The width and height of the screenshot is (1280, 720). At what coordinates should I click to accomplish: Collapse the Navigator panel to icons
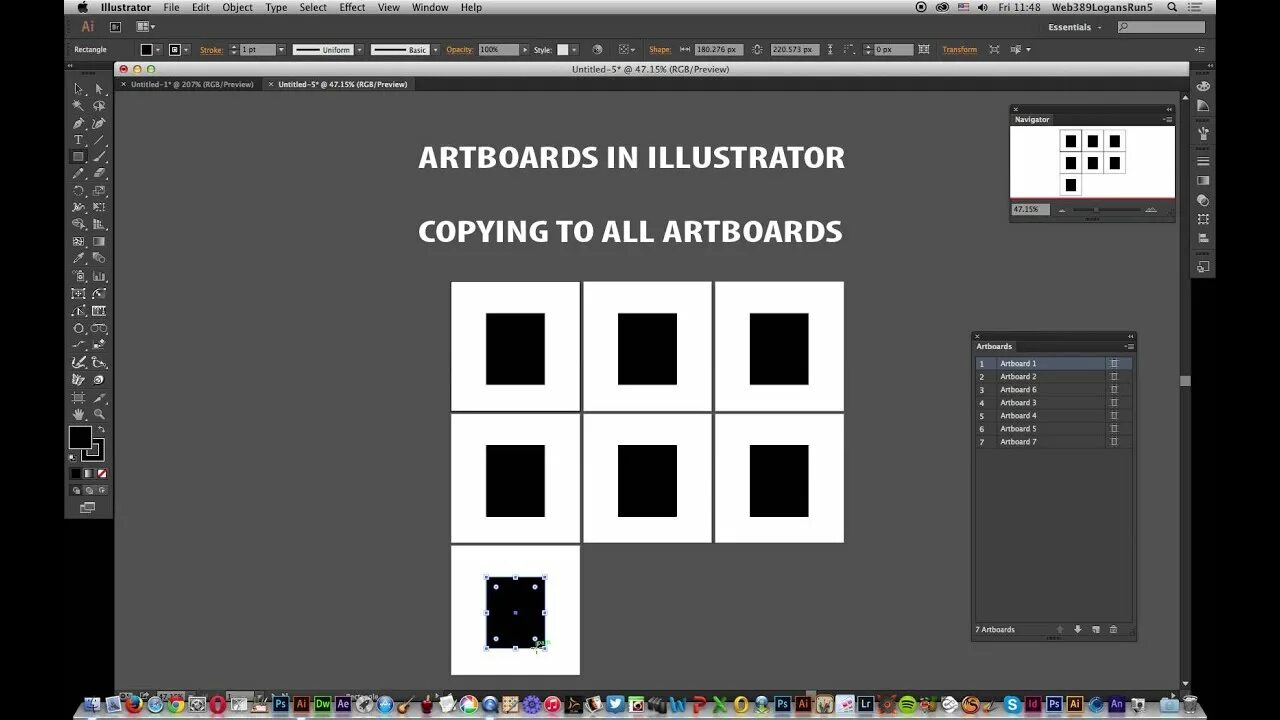1169,109
